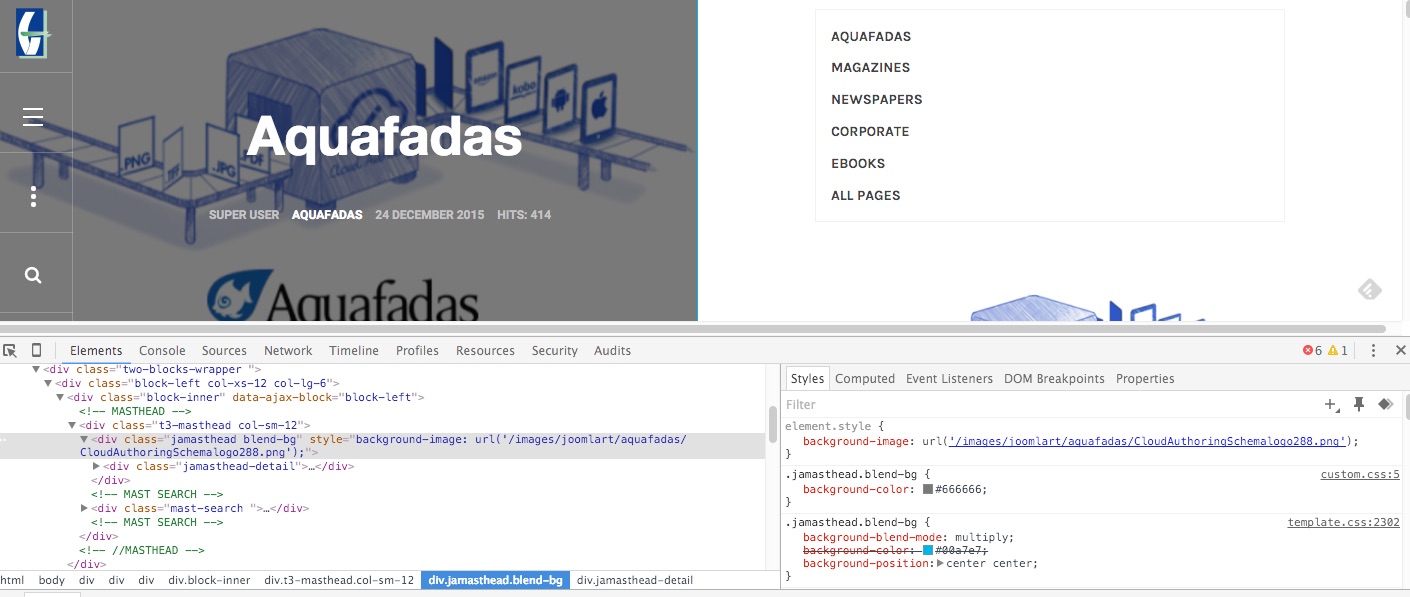This screenshot has height=597, width=1410.
Task: Open the CloudAuthoringSchemalogo288.png URL link
Action: point(1148,441)
